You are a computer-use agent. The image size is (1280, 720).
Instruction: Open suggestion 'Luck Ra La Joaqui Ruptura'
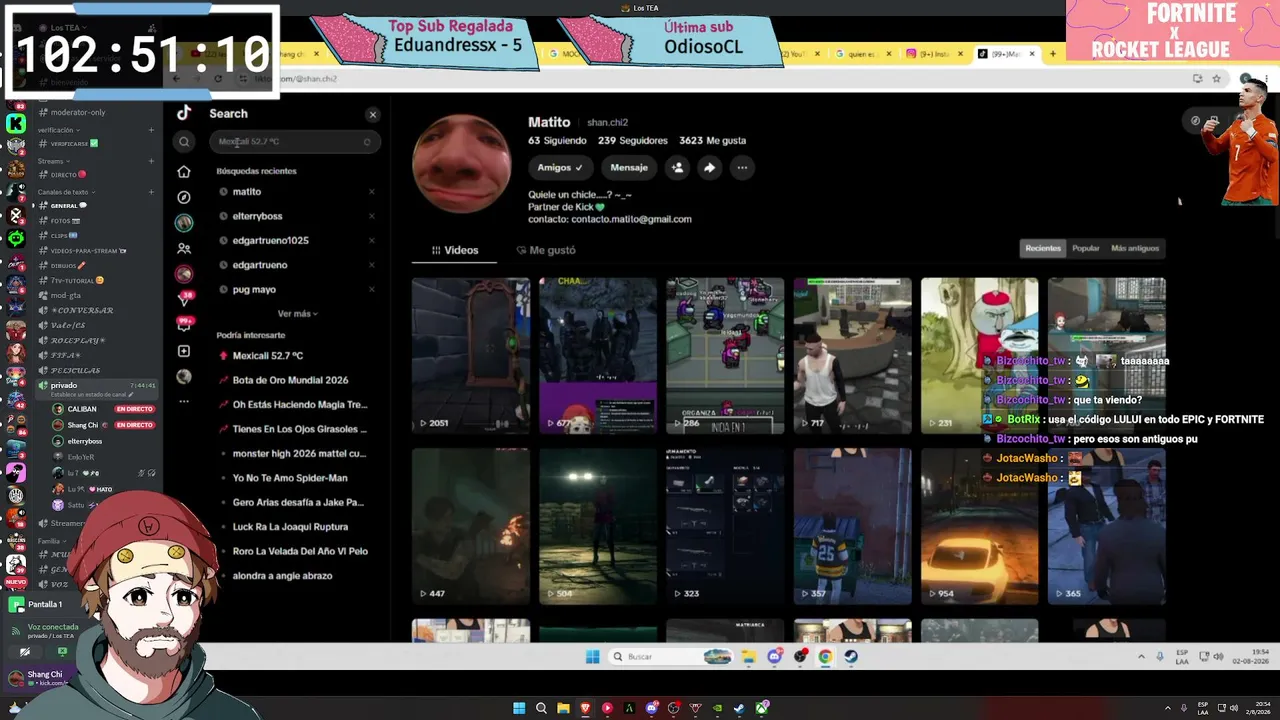coord(290,527)
